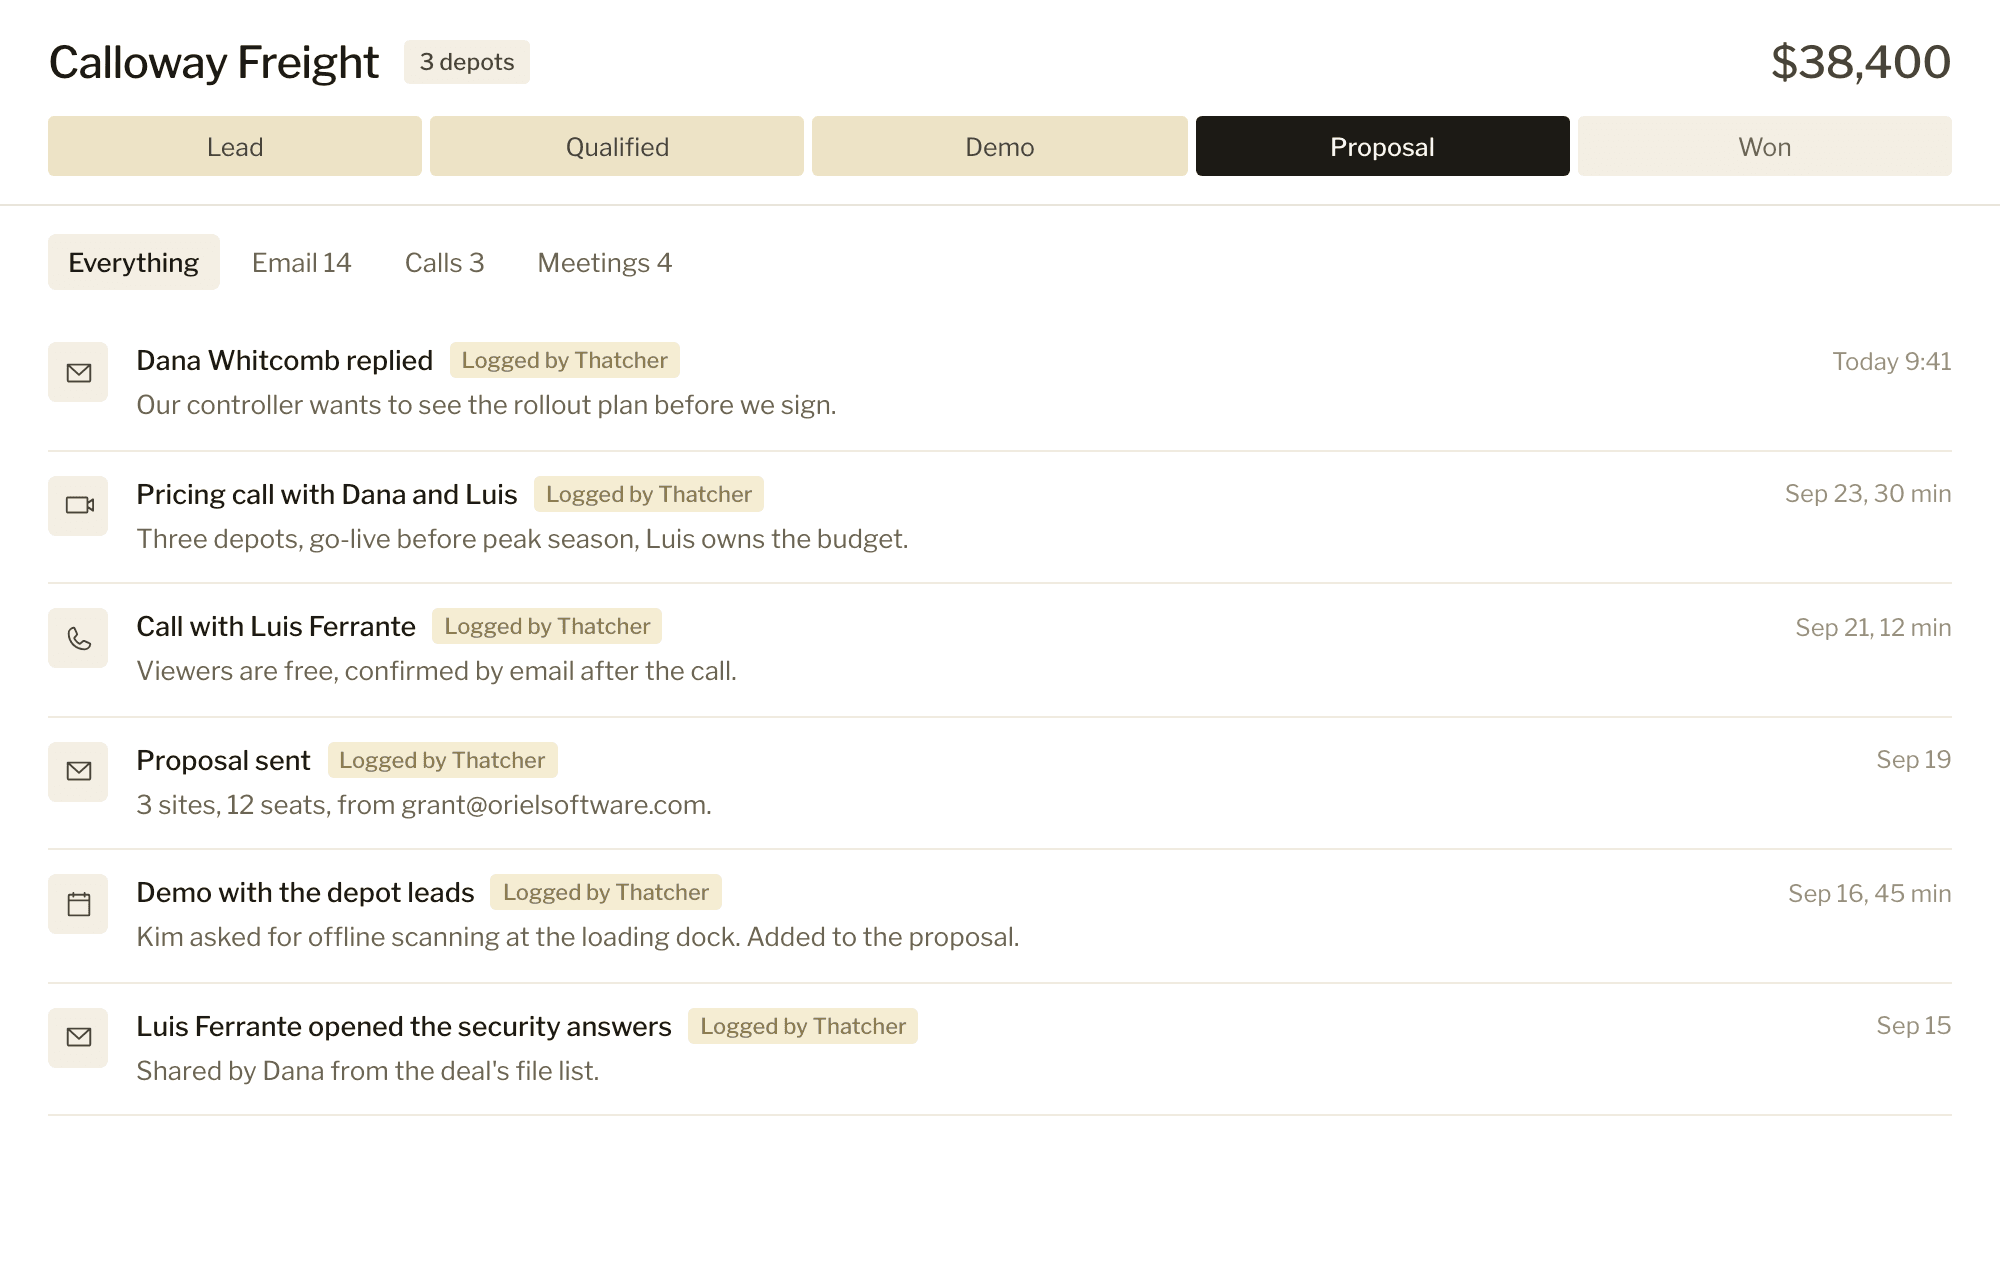The width and height of the screenshot is (2000, 1280).
Task: Click the Viewers are free note text
Action: coord(436,671)
